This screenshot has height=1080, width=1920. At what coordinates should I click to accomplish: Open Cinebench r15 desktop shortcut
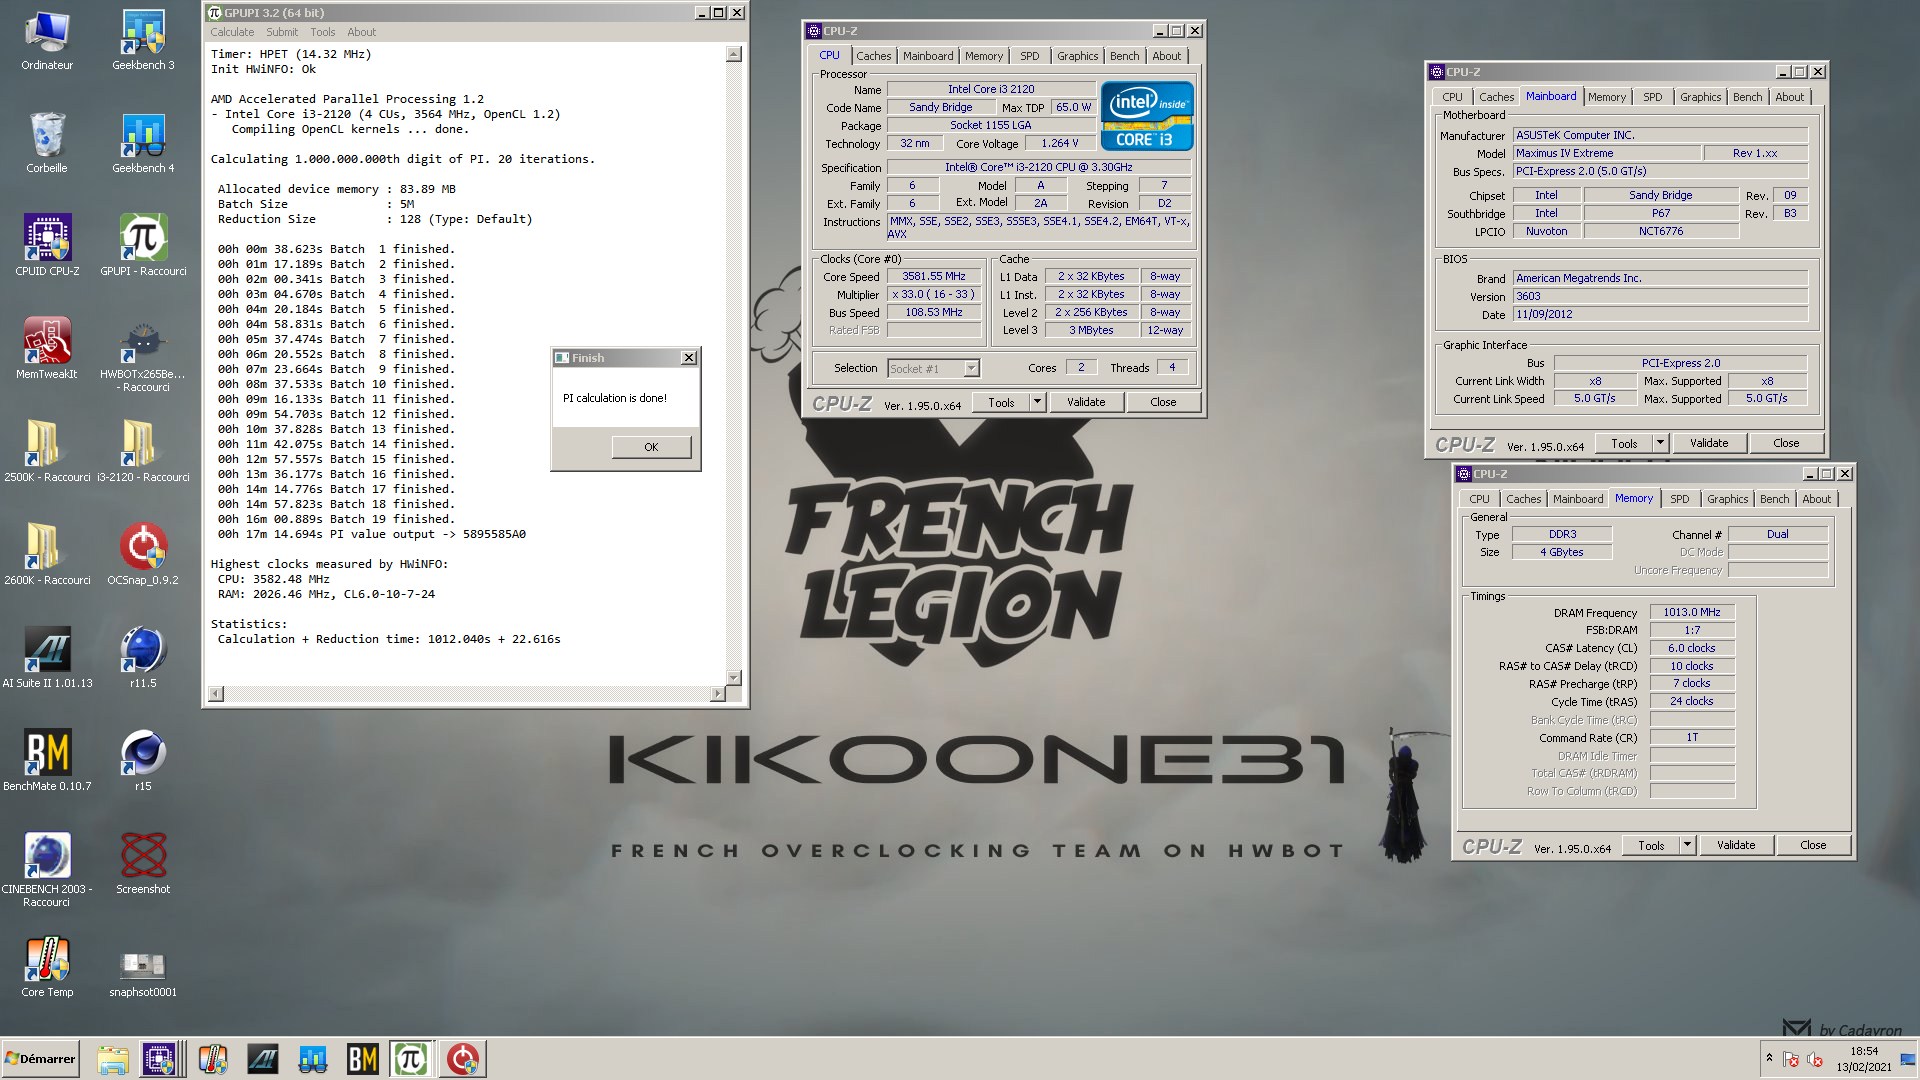(x=143, y=761)
